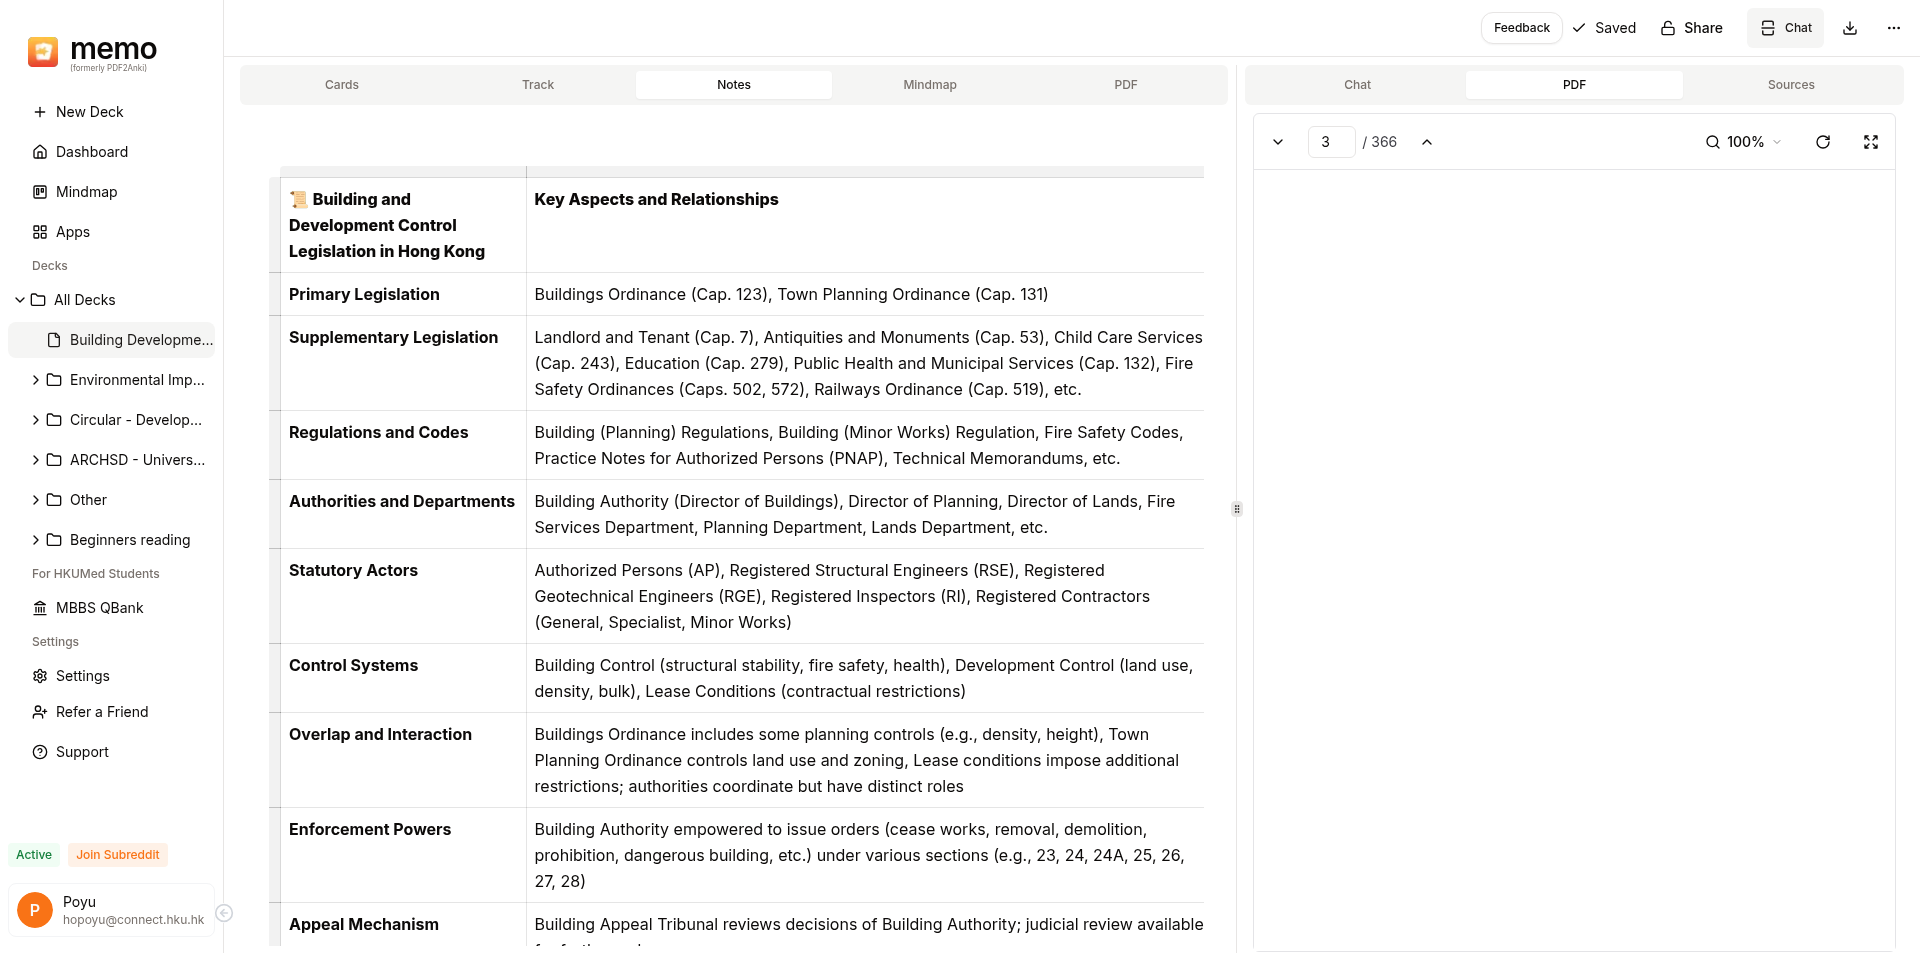
Task: Open the three-dot more options menu
Action: pos(1894,28)
